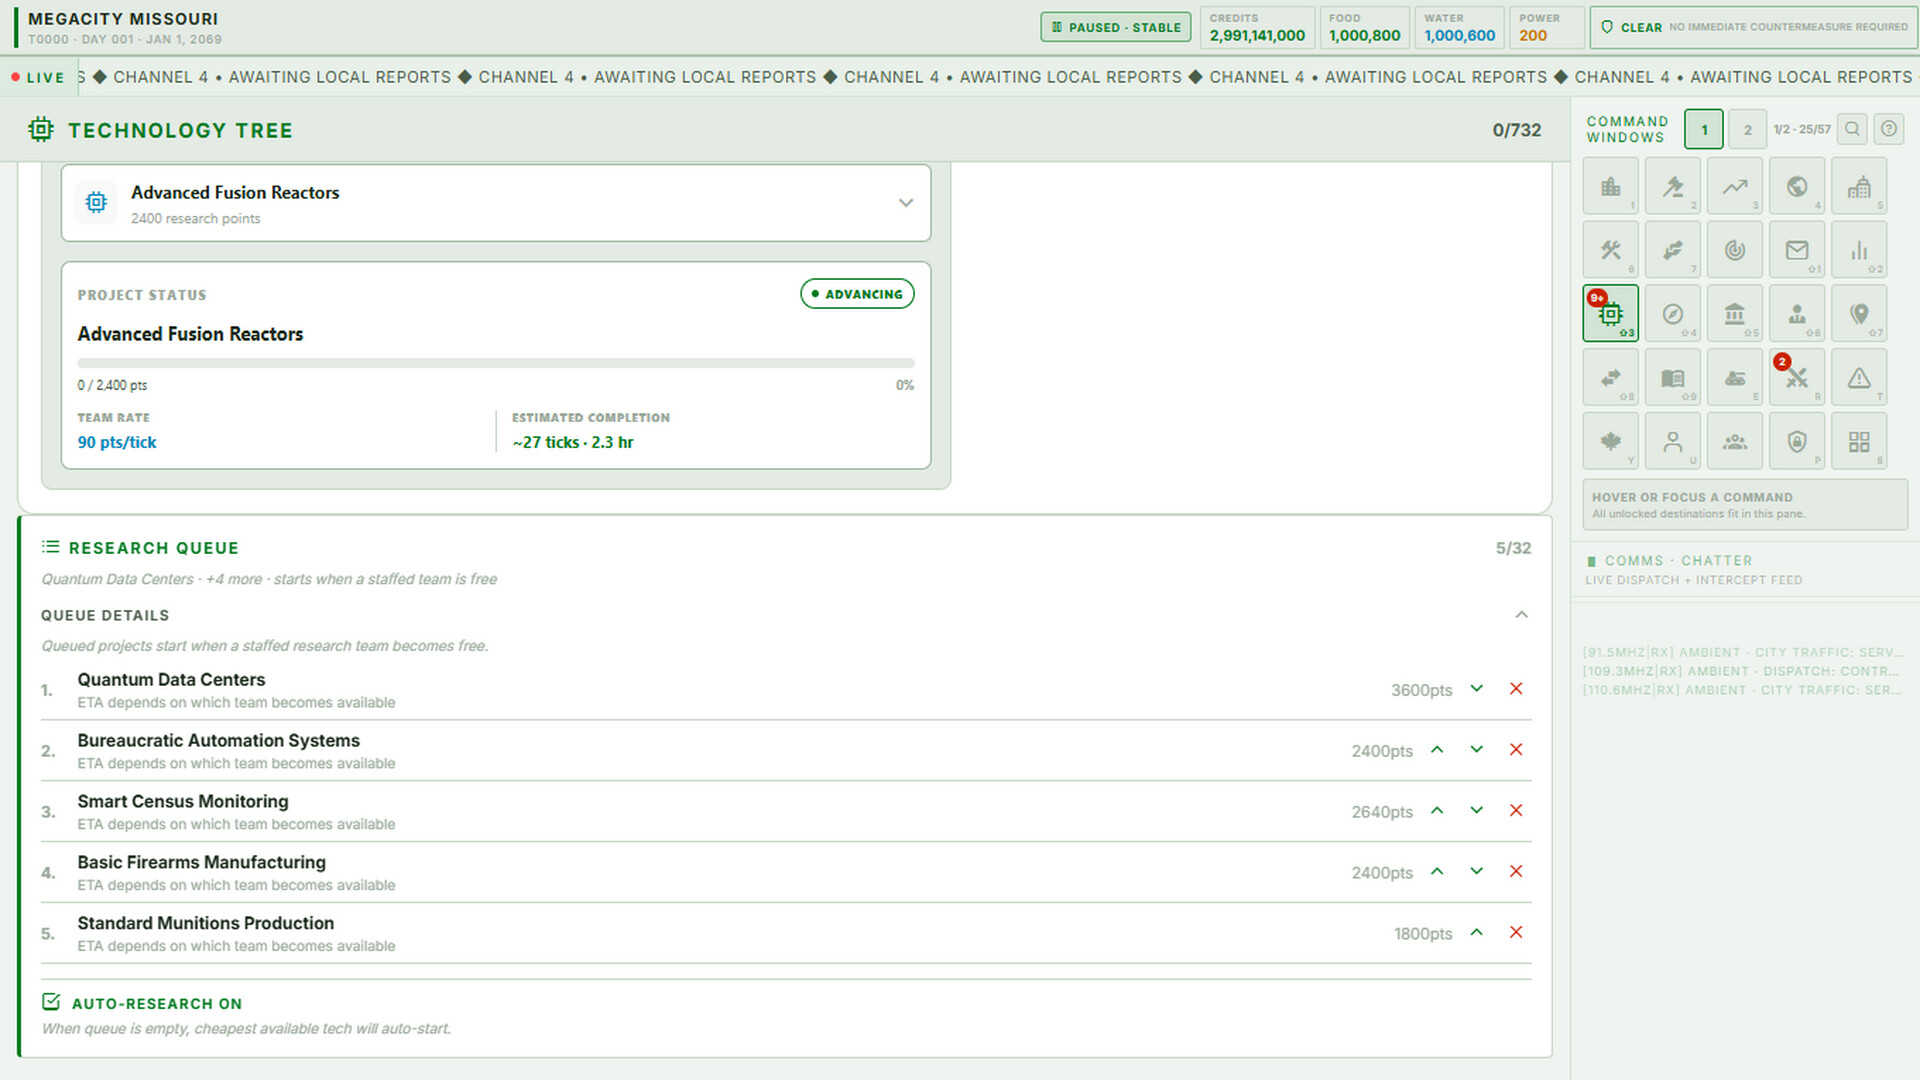Open the tank military command window
The image size is (1920, 1080).
[x=1735, y=378]
